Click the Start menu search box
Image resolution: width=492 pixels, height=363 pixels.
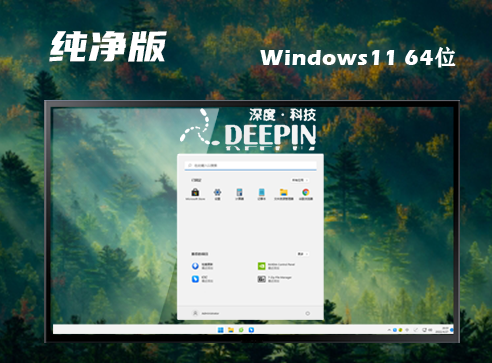250,165
